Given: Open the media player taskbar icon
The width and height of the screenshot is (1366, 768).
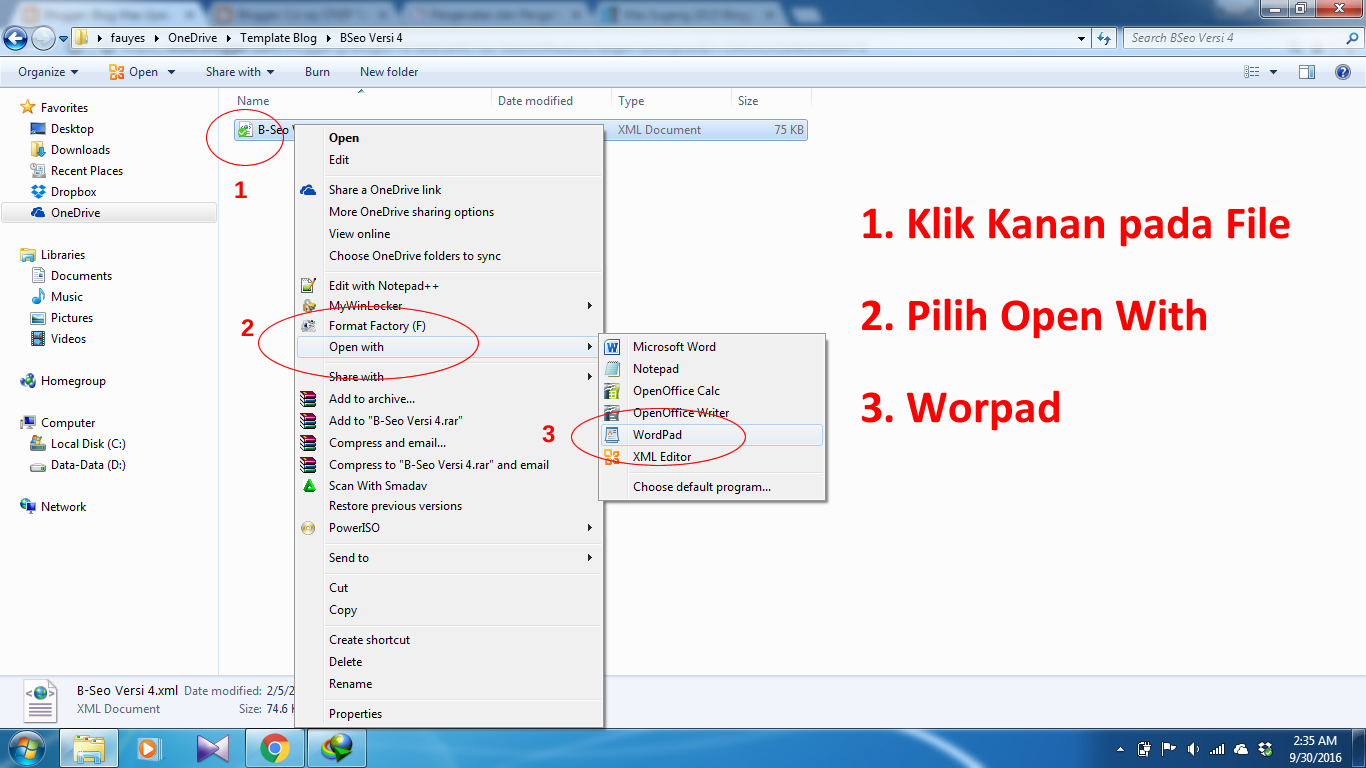Looking at the screenshot, I should (x=149, y=748).
